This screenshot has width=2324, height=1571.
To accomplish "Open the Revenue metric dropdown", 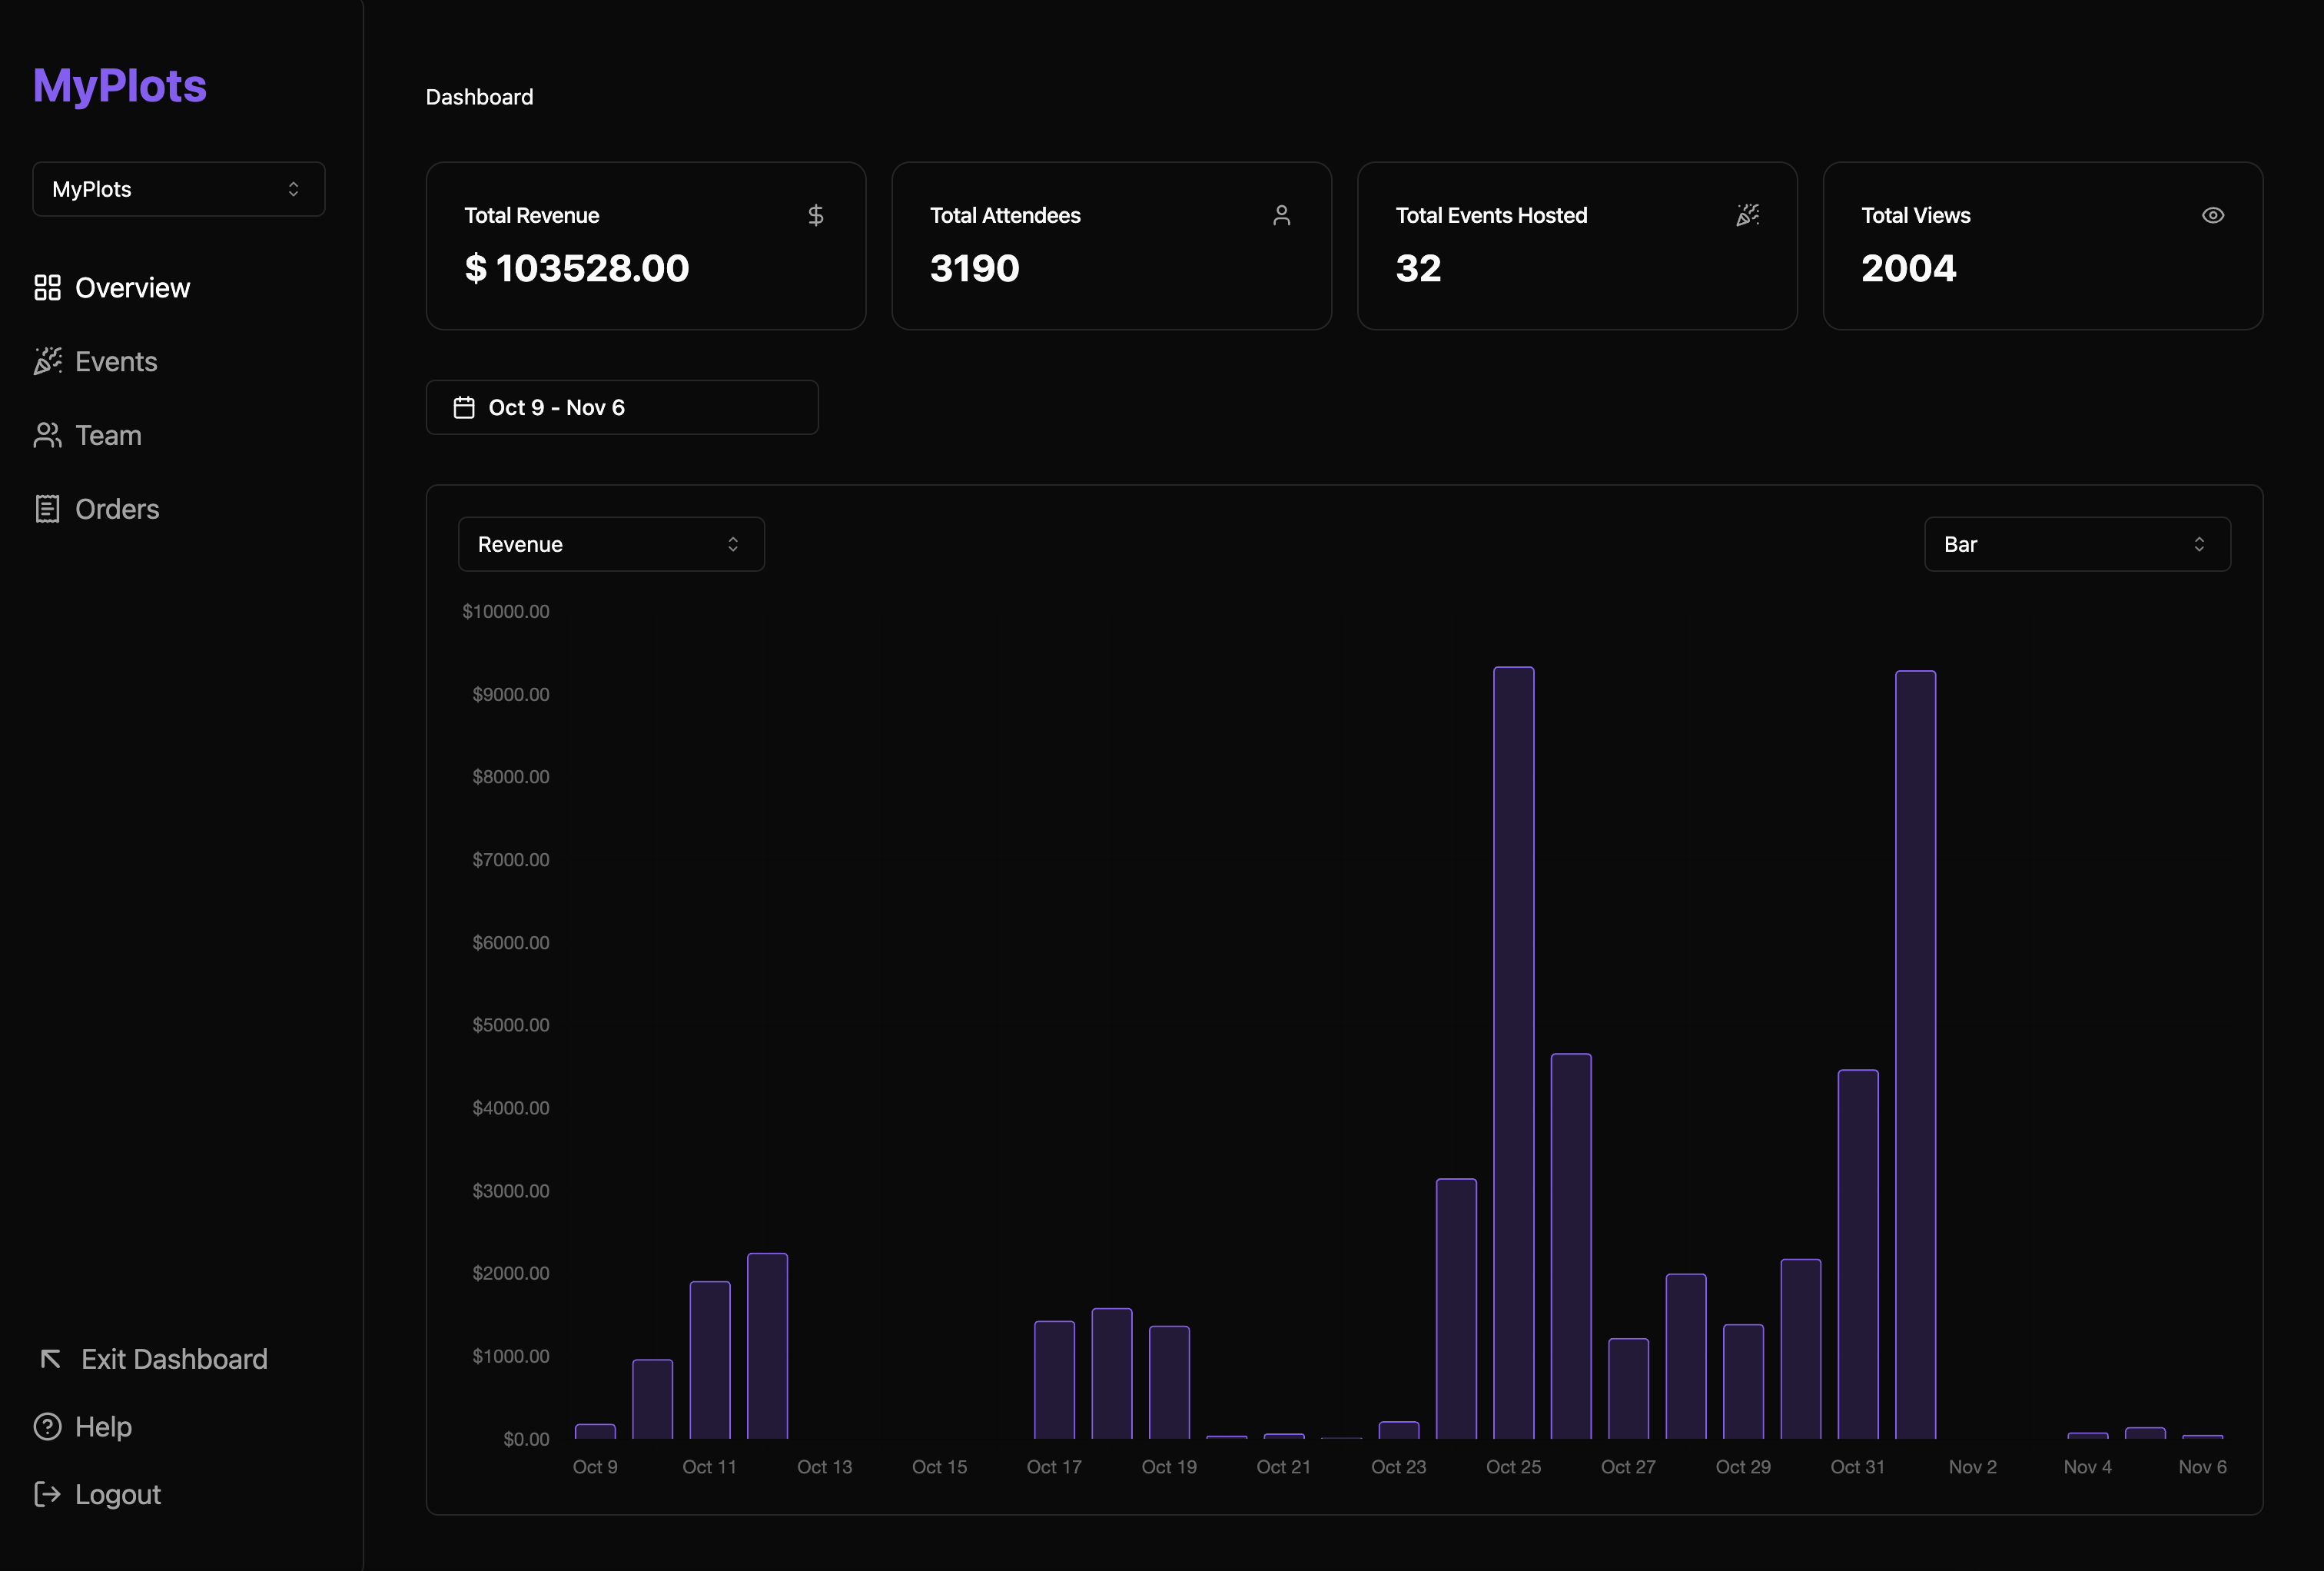I will [611, 544].
